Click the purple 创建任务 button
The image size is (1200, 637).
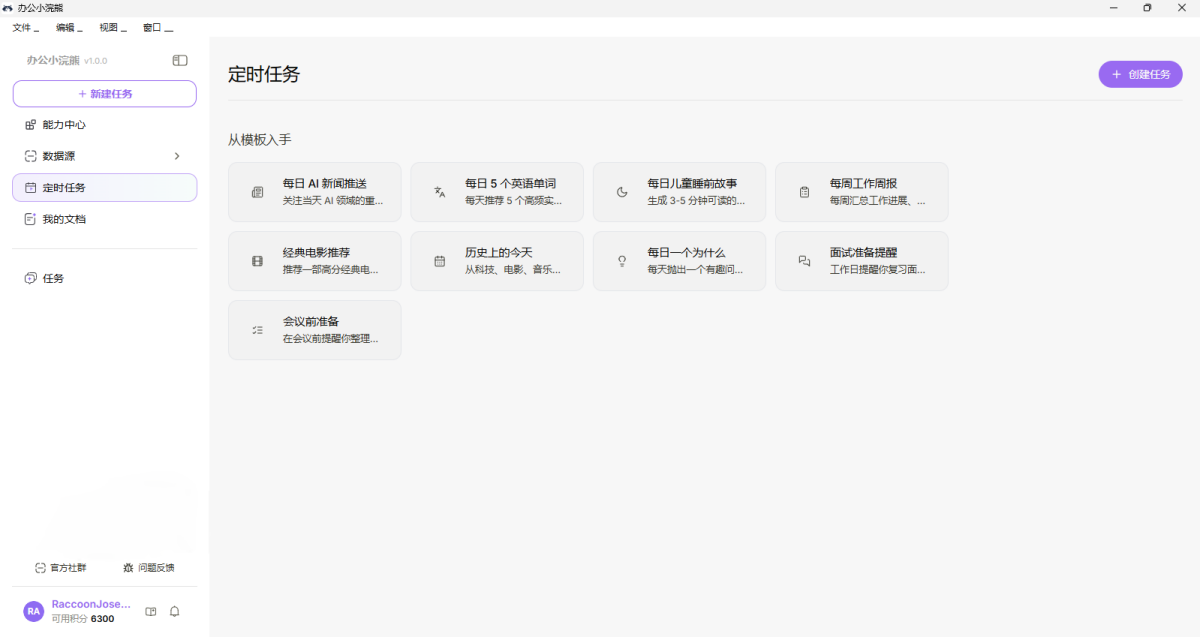click(x=1140, y=74)
